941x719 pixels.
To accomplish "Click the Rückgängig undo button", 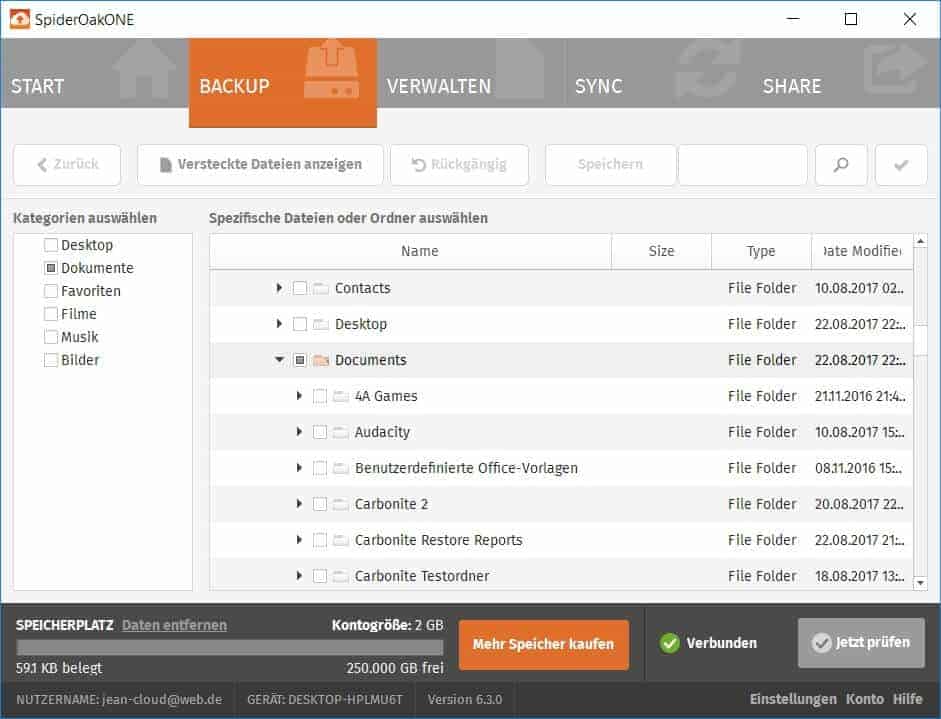I will pos(460,164).
